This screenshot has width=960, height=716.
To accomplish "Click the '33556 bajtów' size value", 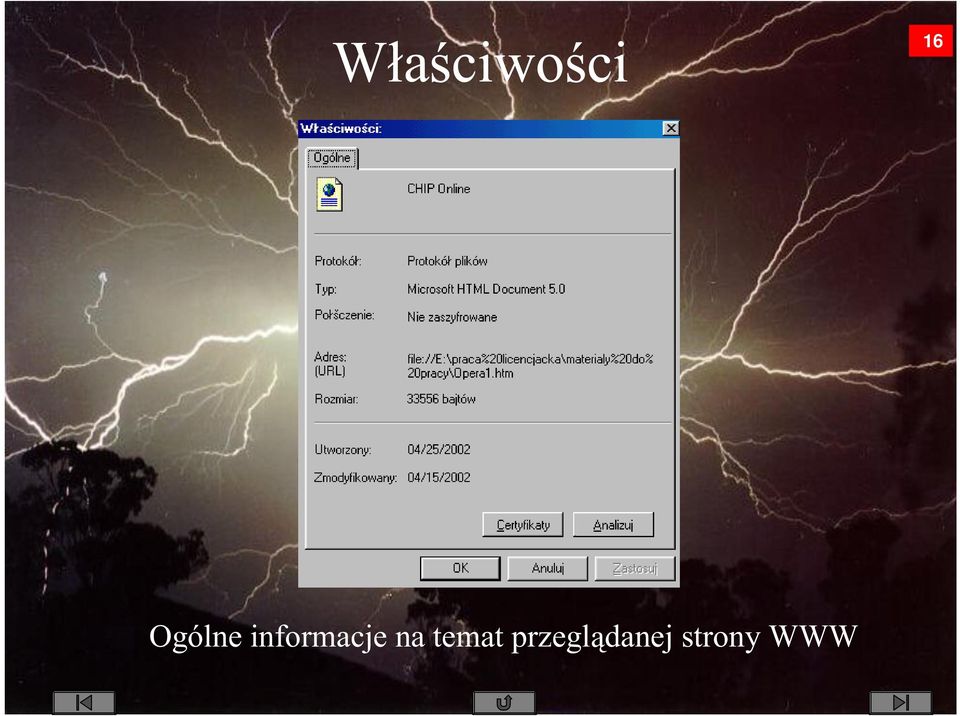I will (441, 399).
